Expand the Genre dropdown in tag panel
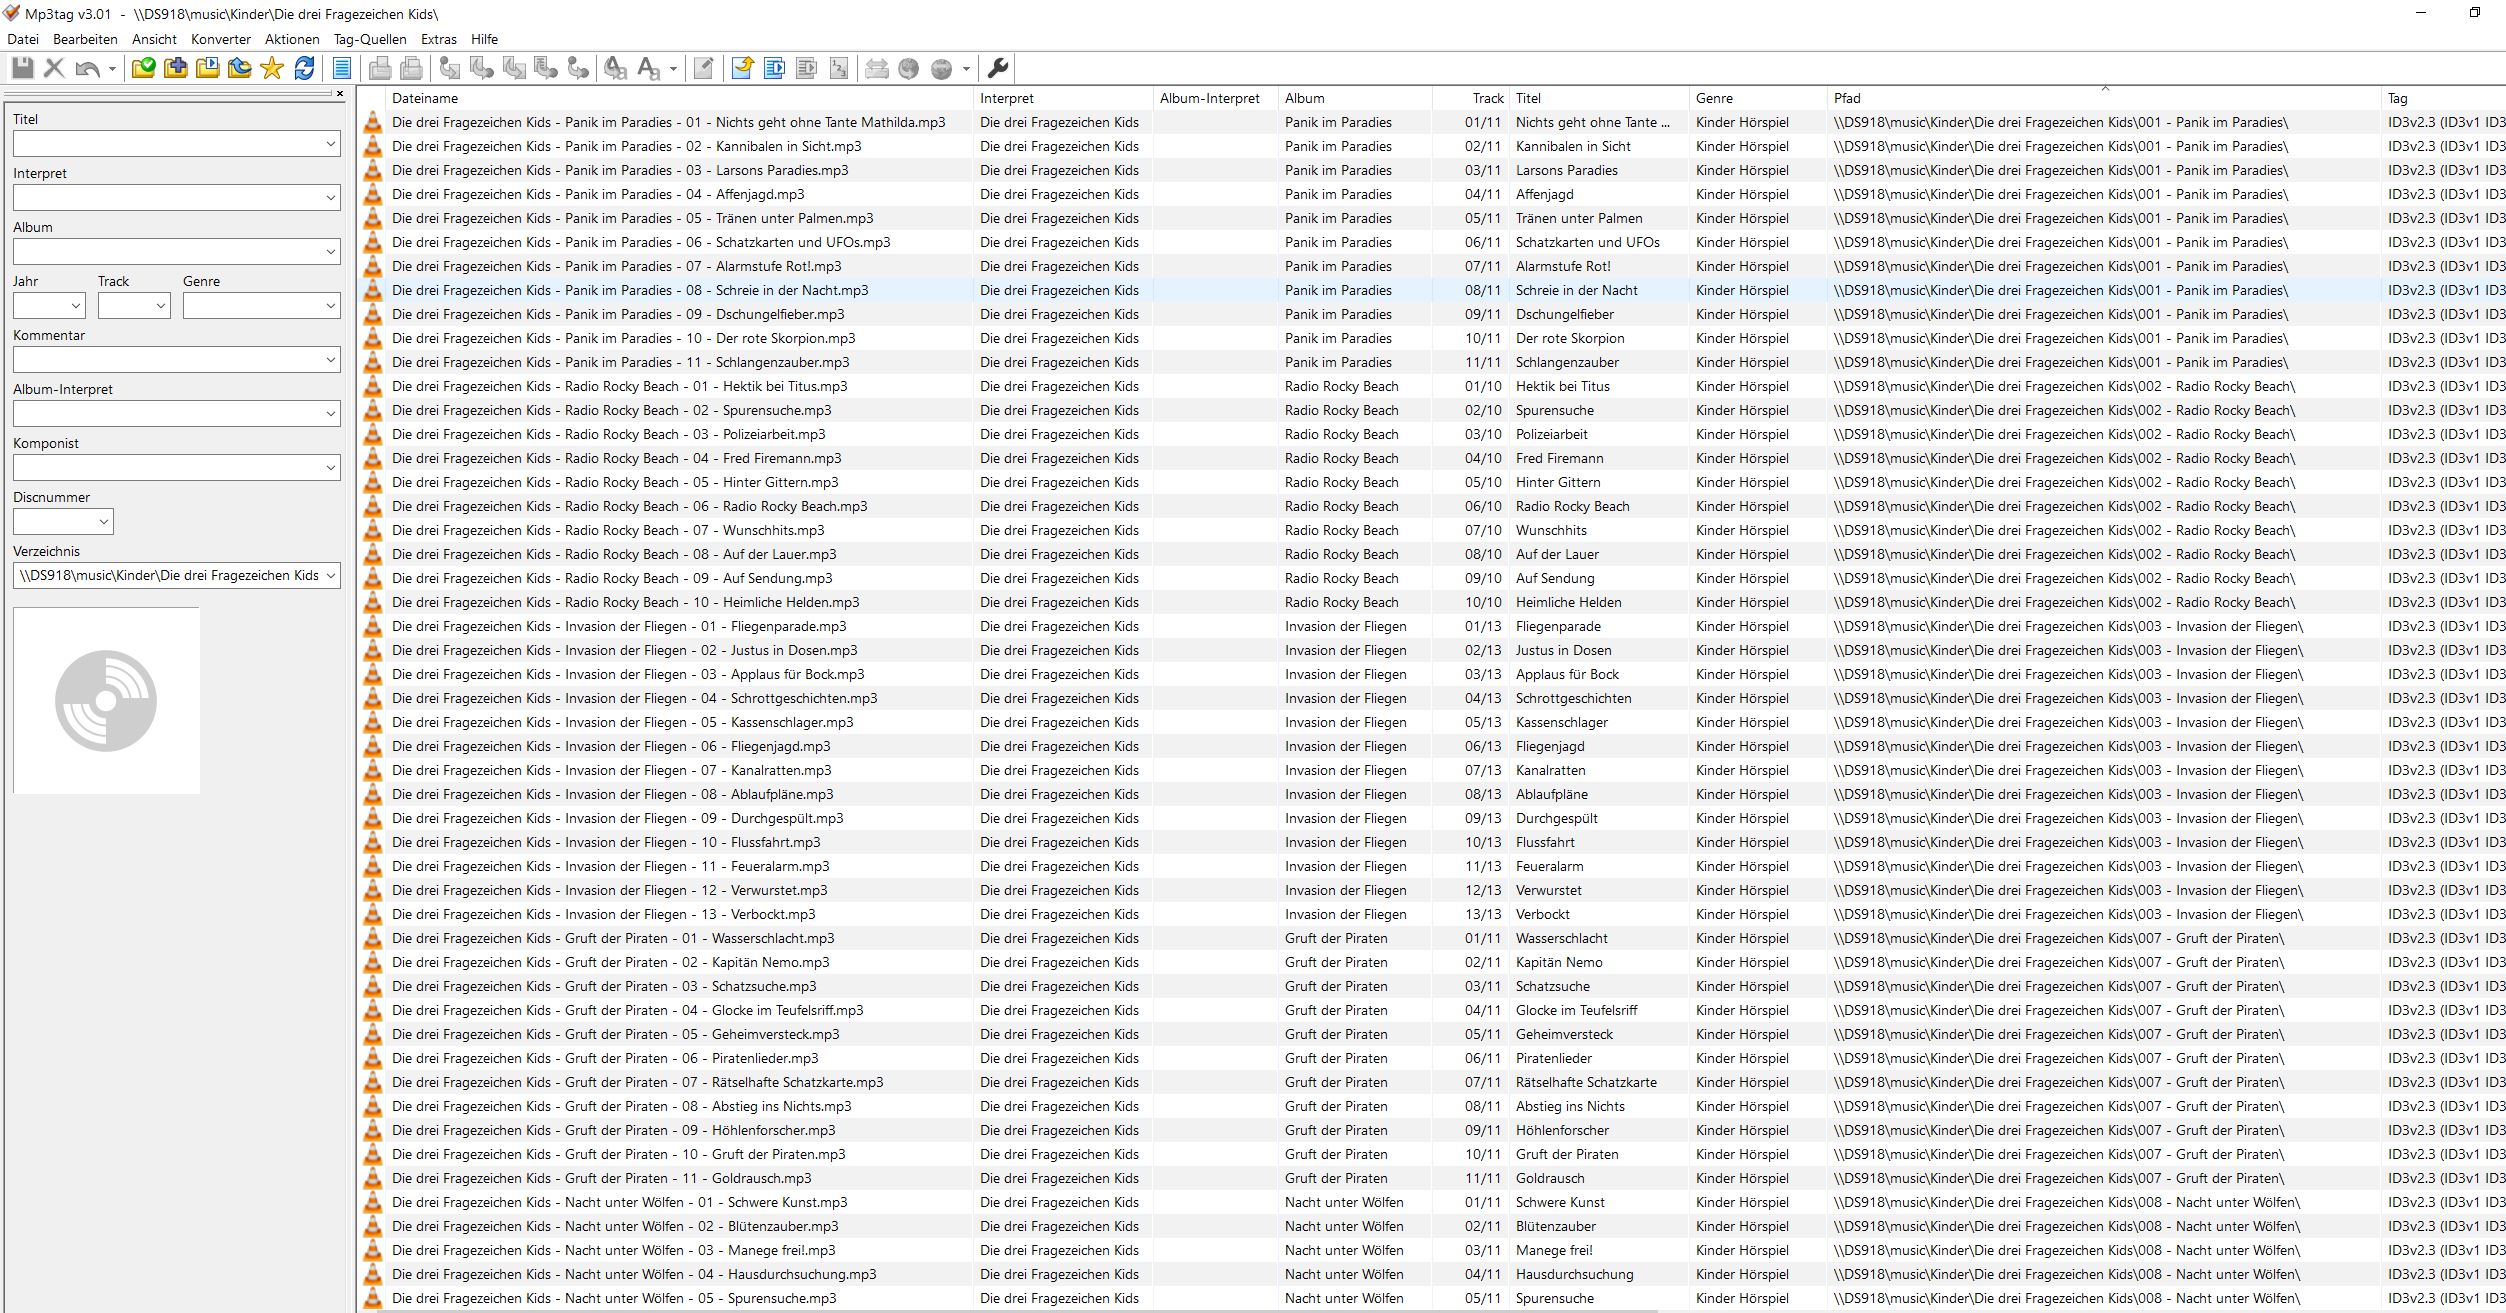This screenshot has height=1313, width=2506. (x=330, y=306)
